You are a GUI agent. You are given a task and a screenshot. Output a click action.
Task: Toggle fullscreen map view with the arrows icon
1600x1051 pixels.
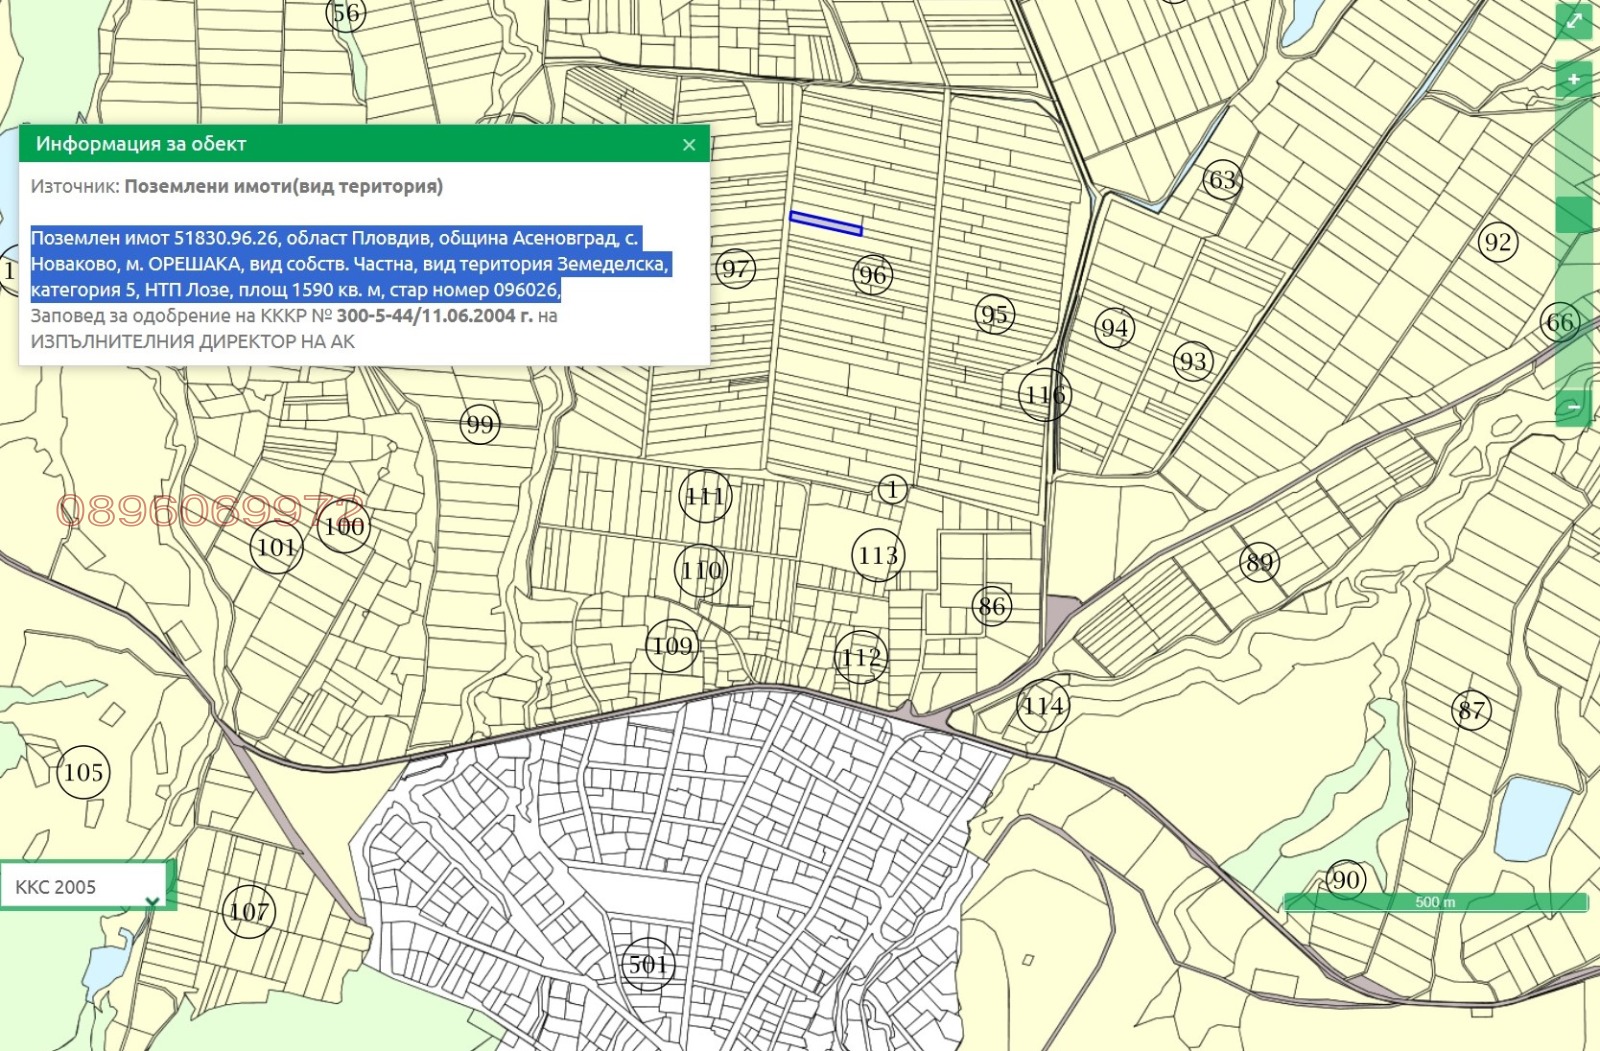pyautogui.click(x=1575, y=21)
